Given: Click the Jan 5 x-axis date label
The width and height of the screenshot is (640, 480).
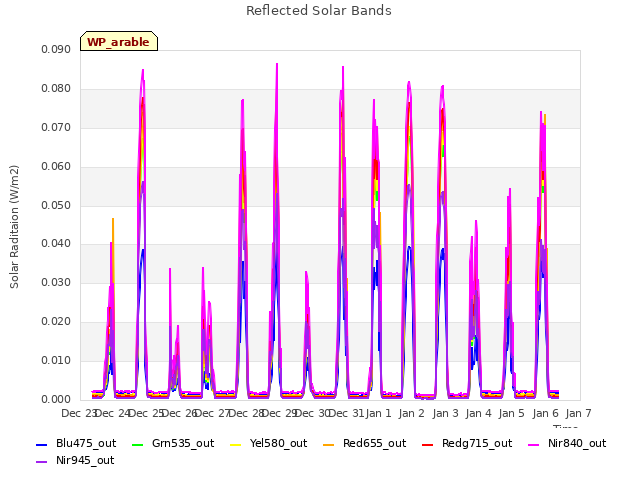Looking at the screenshot, I should pyautogui.click(x=511, y=413).
